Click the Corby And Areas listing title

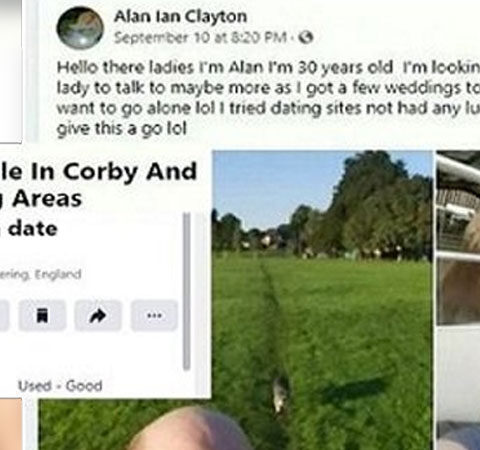(99, 185)
